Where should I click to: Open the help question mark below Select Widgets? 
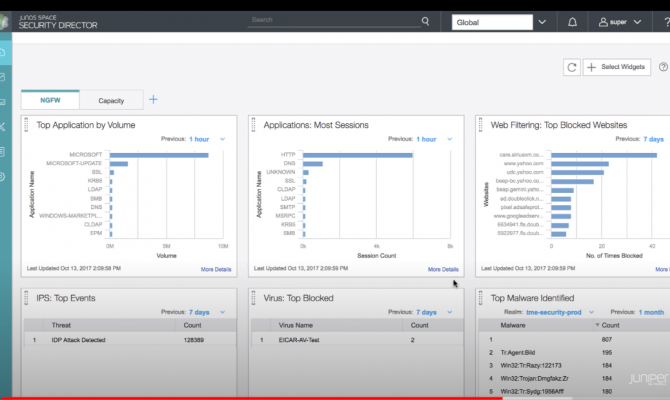point(663,67)
